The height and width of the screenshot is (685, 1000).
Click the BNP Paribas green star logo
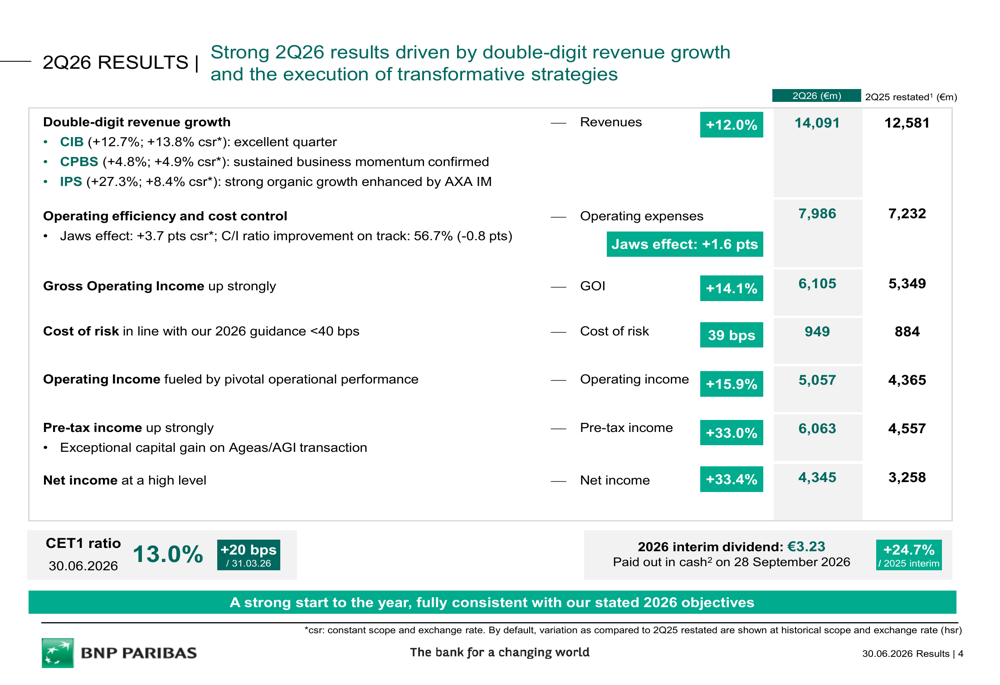point(58,652)
